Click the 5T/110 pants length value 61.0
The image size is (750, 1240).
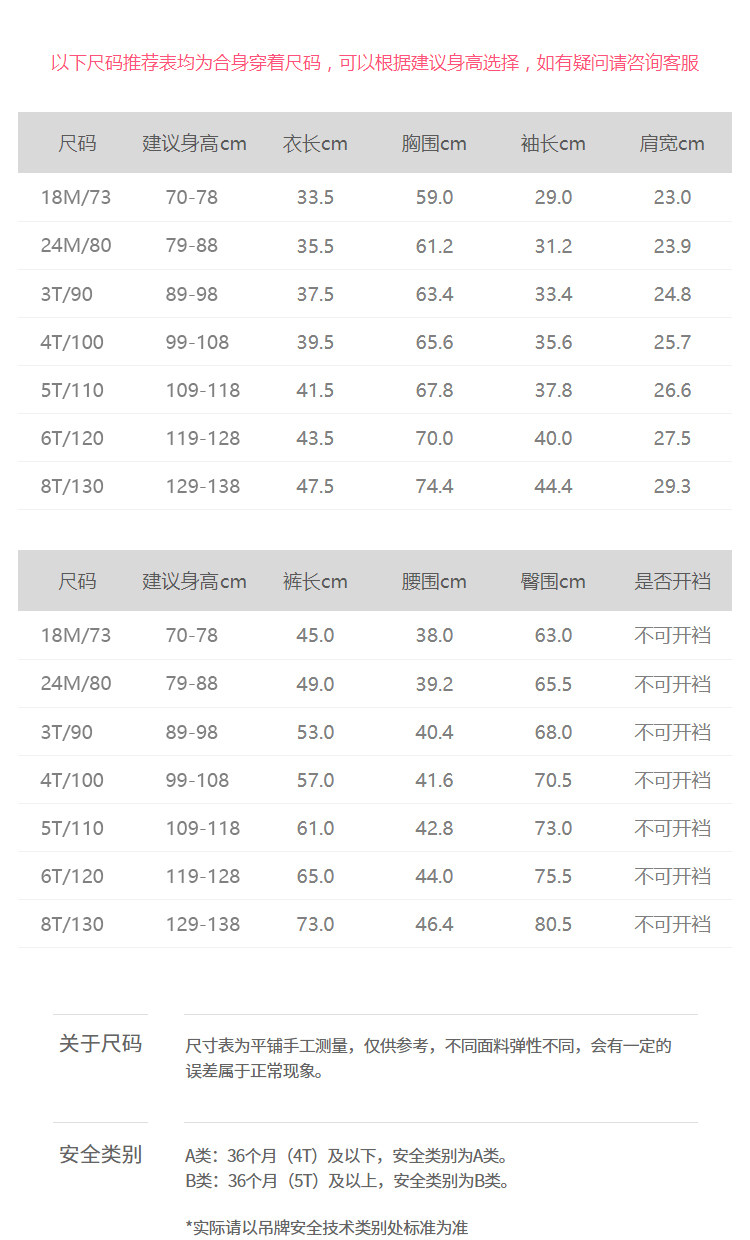coord(315,828)
